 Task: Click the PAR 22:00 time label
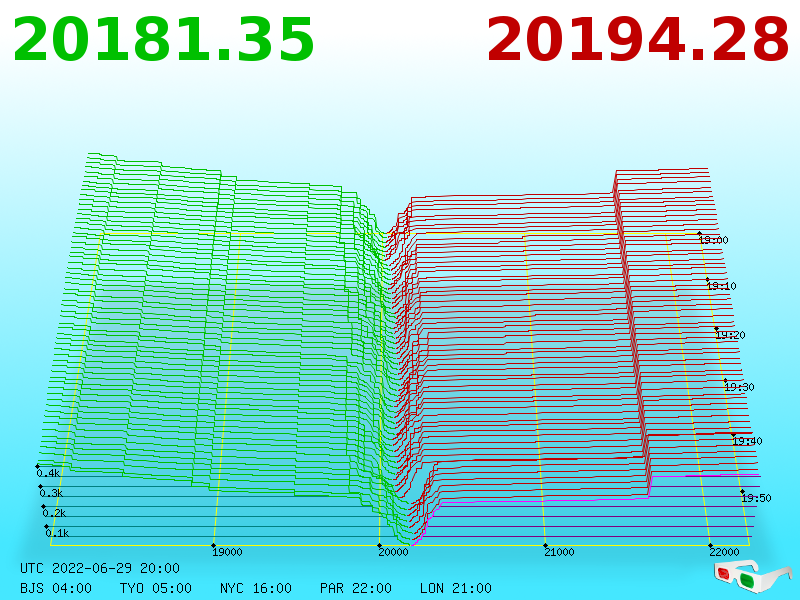pyautogui.click(x=356, y=588)
